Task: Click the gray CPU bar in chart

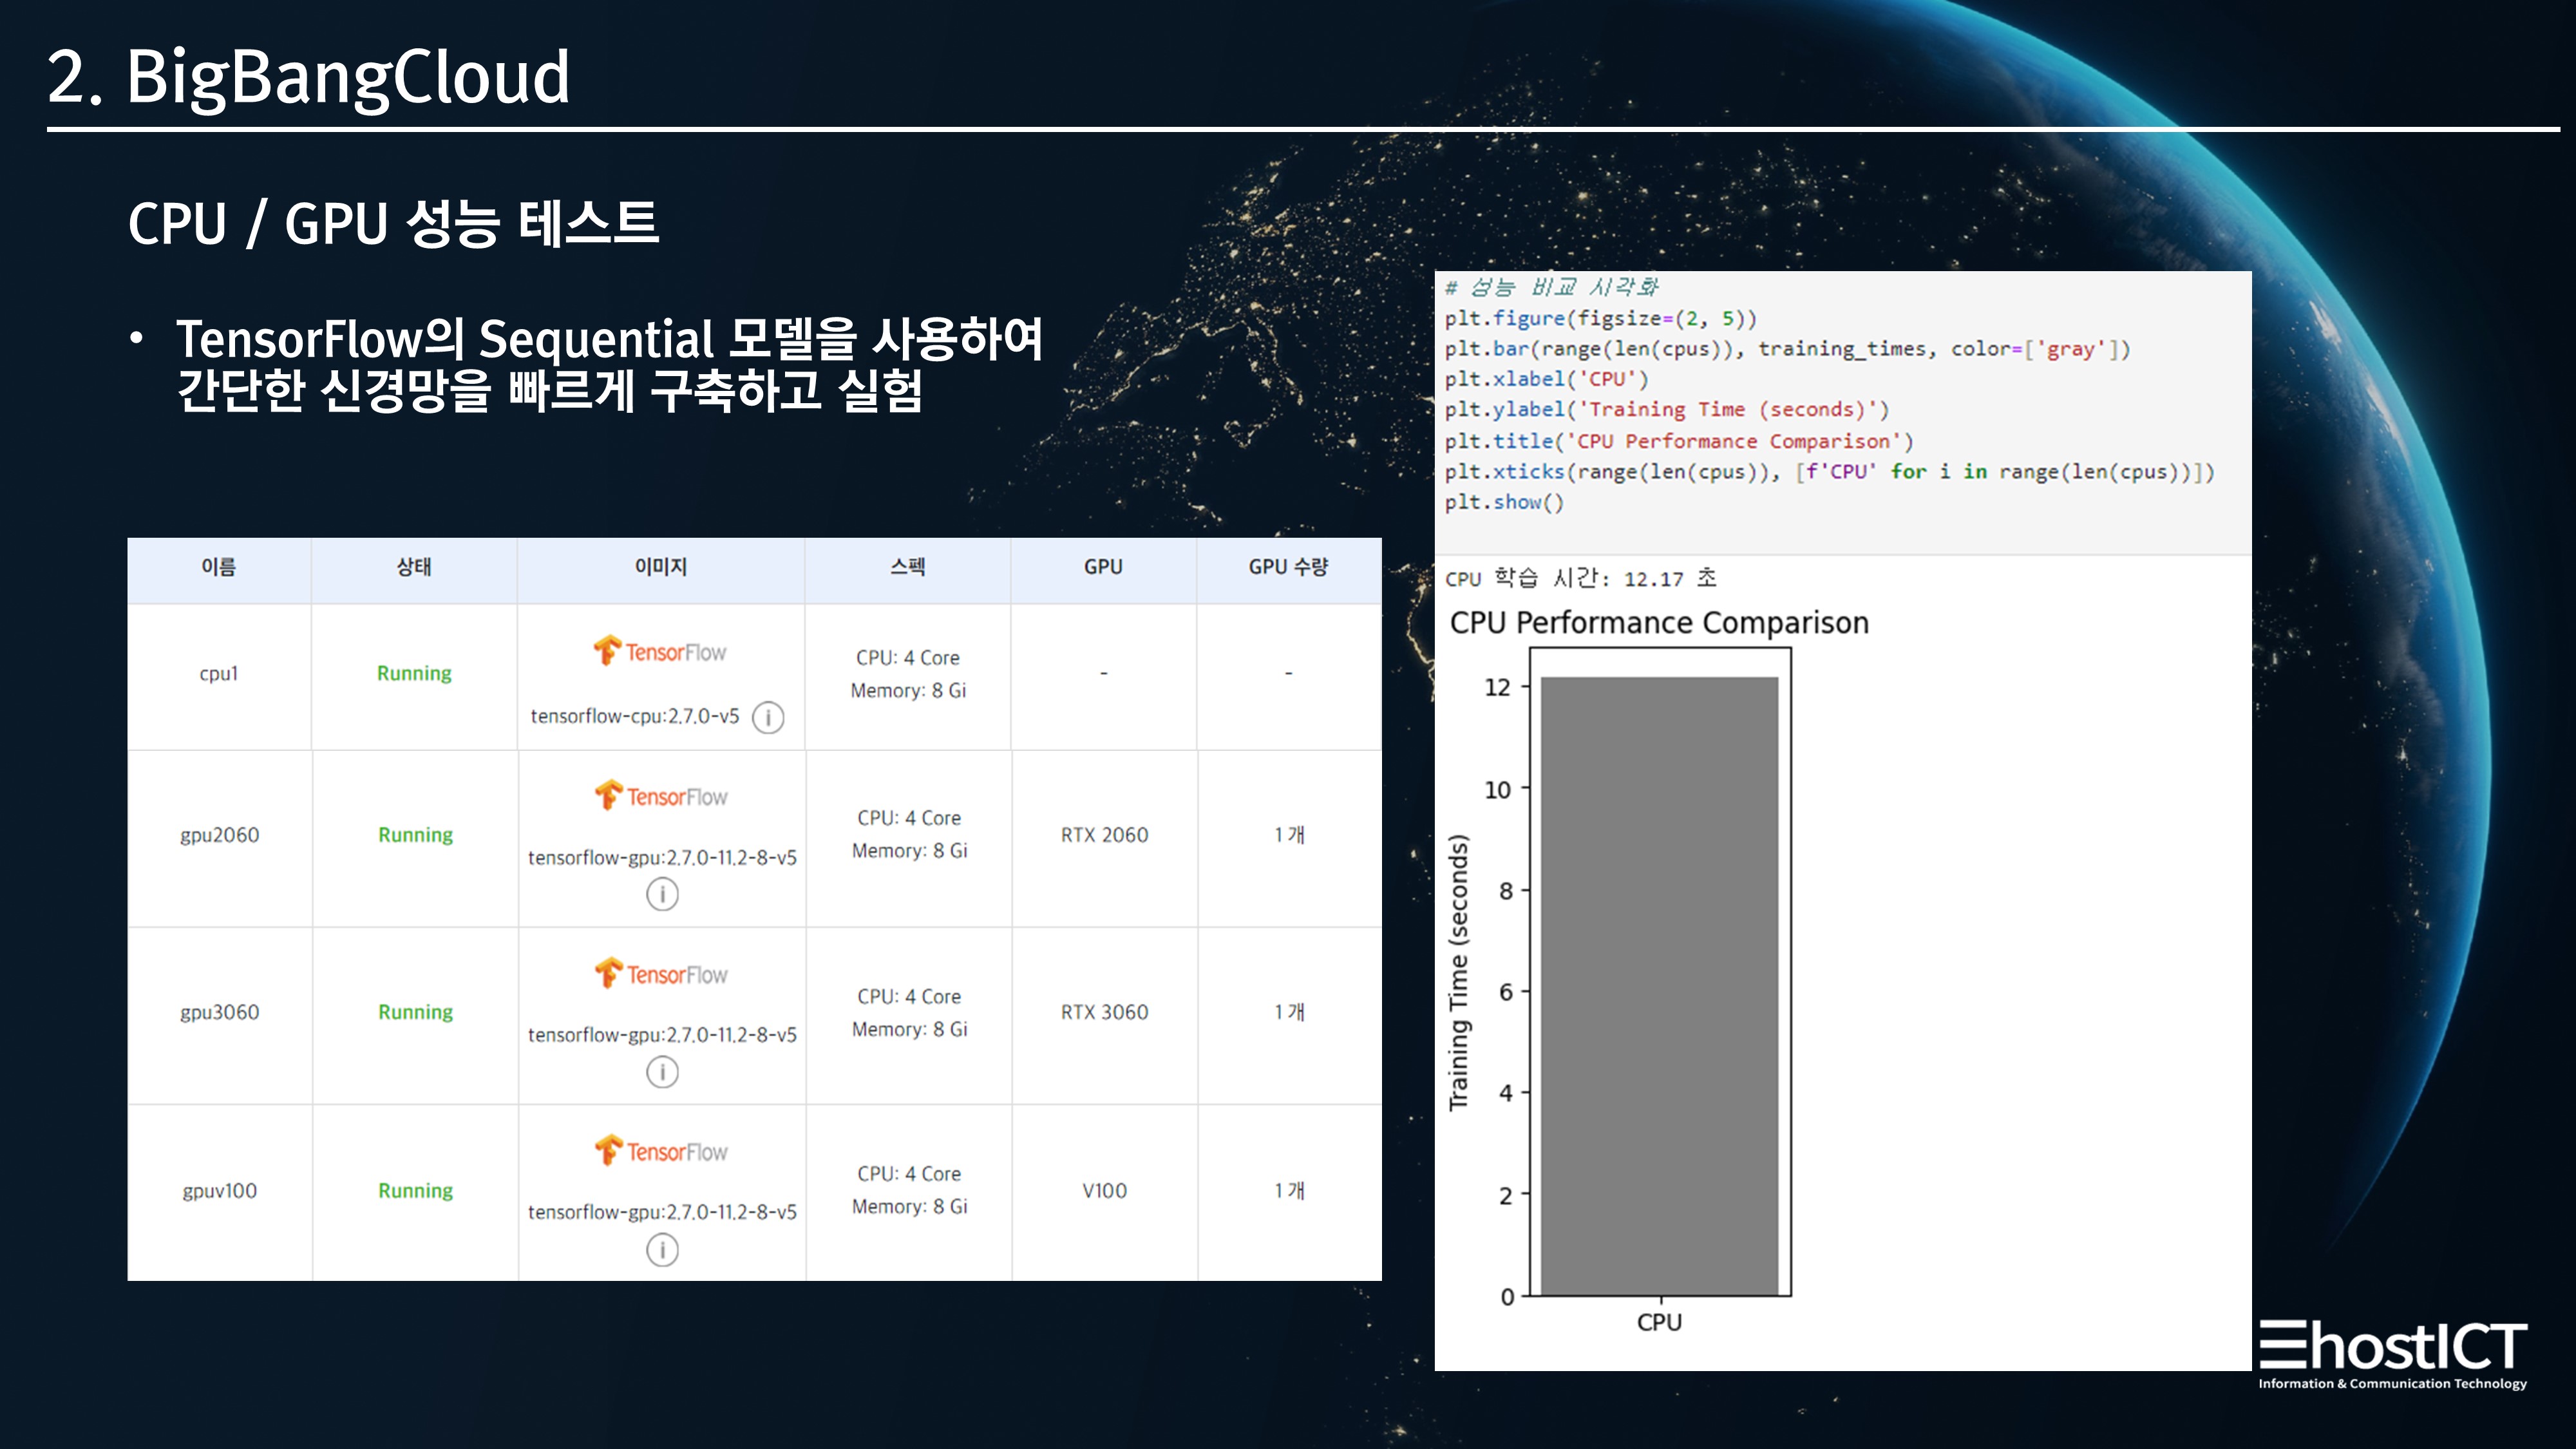Action: tap(1659, 985)
